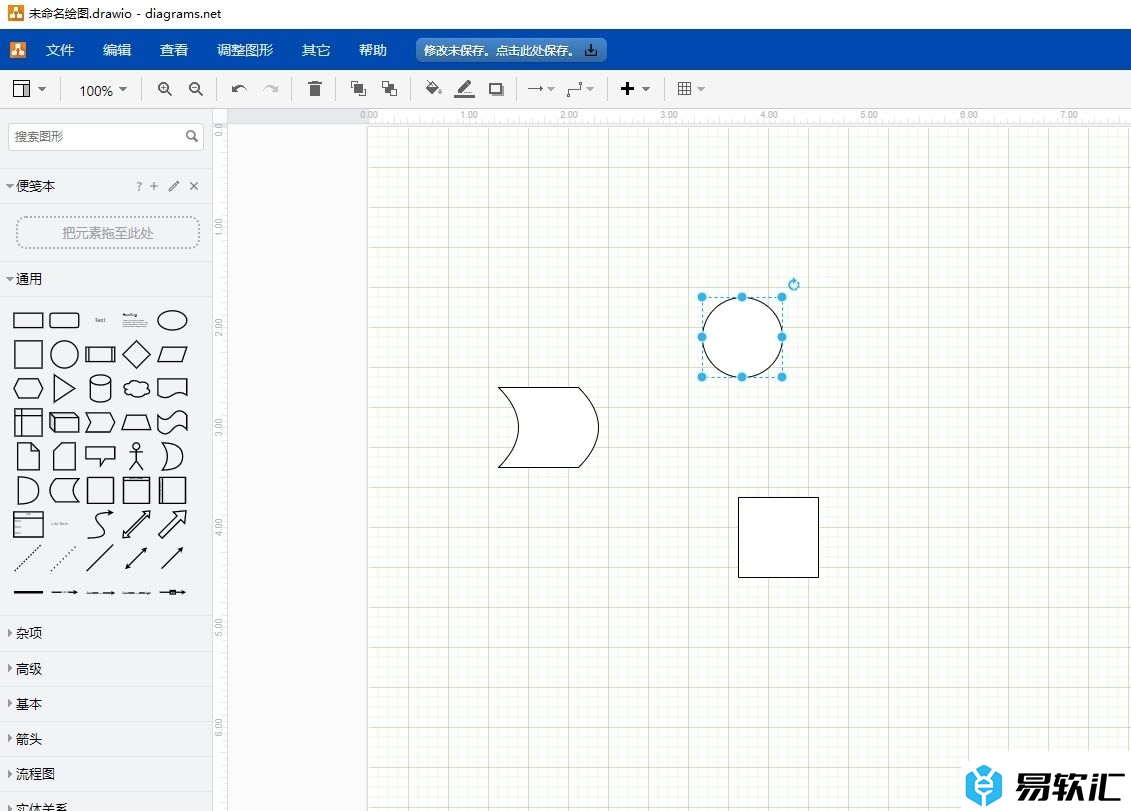The width and height of the screenshot is (1131, 811).
Task: Select cube shape in palette
Action: tap(64, 422)
